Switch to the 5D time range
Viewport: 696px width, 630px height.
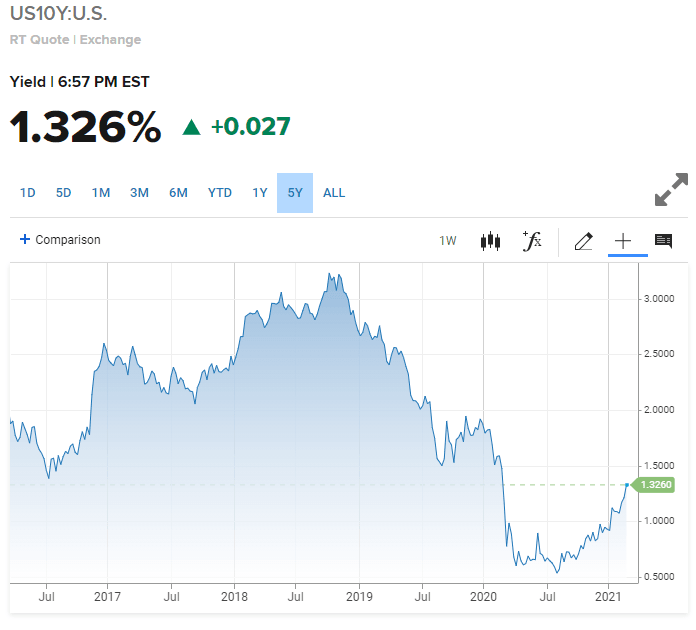tap(63, 193)
